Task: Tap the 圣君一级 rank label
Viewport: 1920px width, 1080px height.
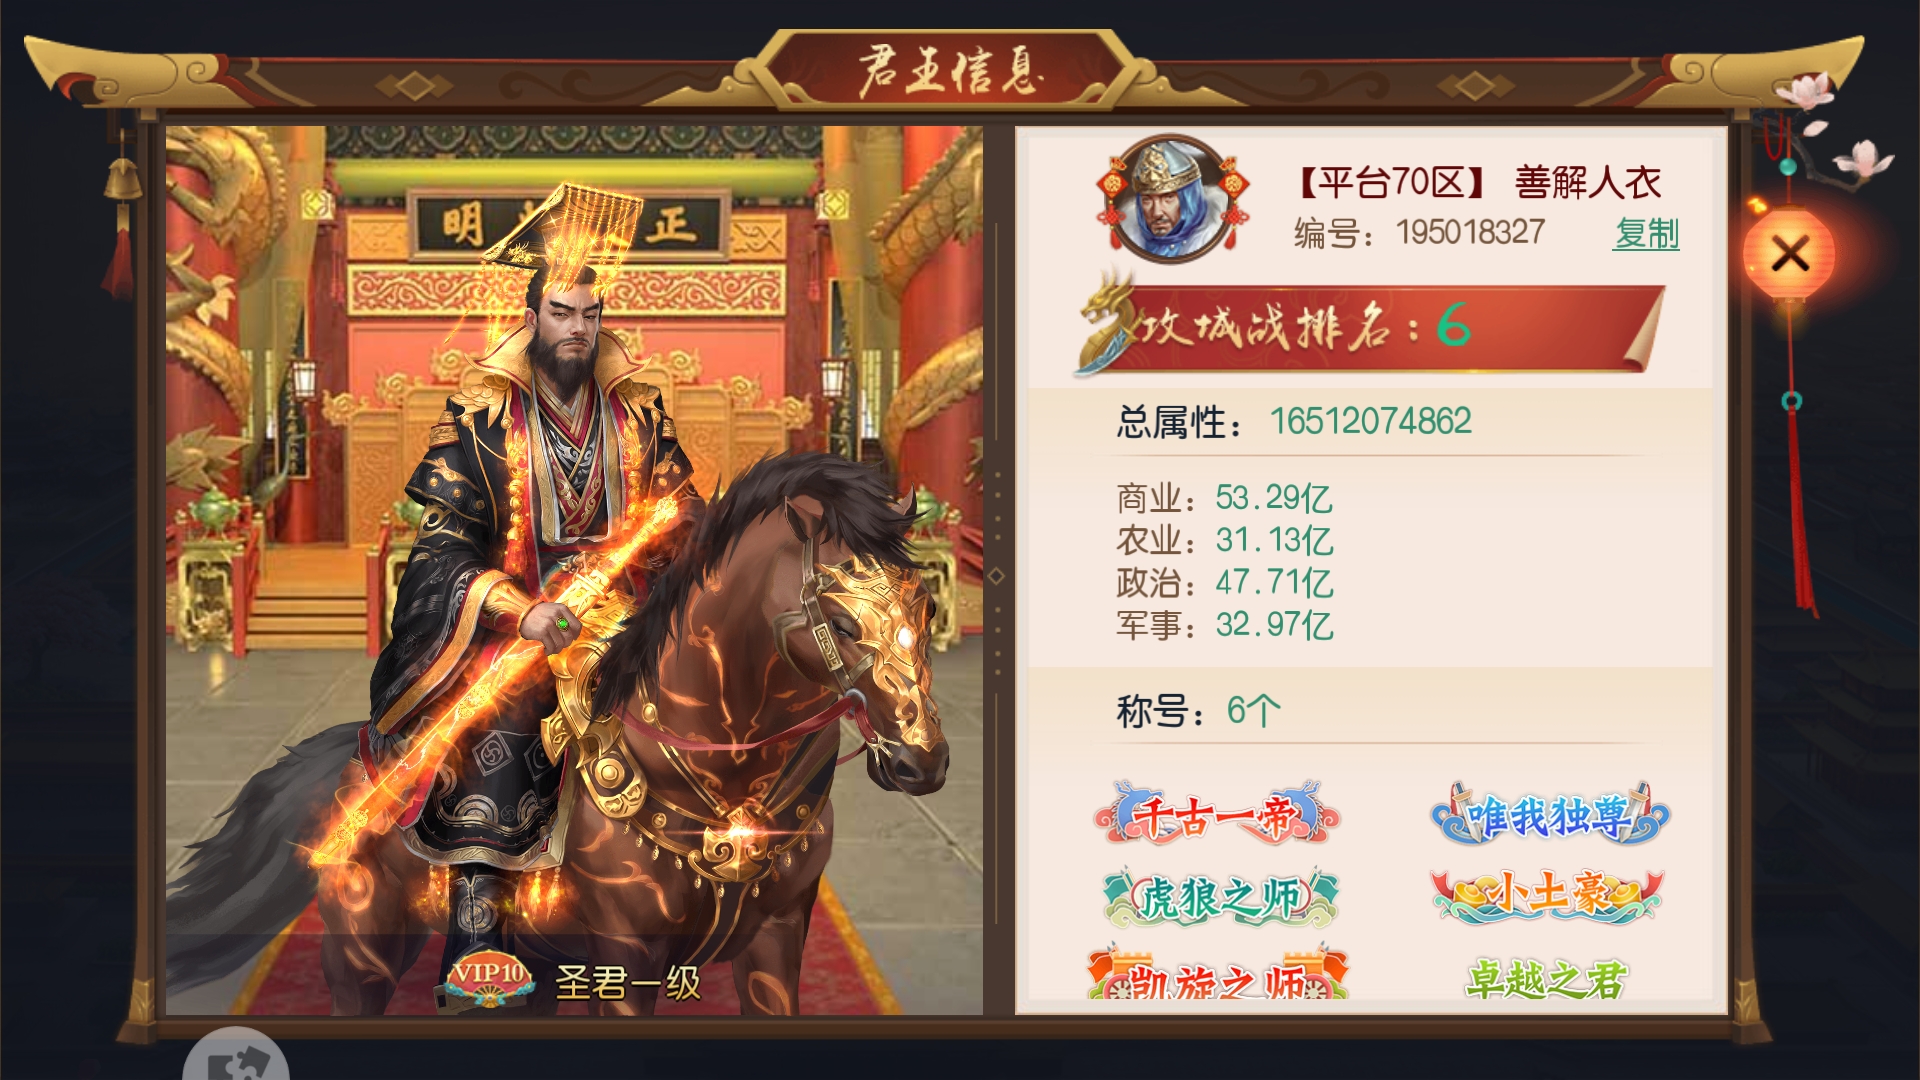Action: (628, 982)
